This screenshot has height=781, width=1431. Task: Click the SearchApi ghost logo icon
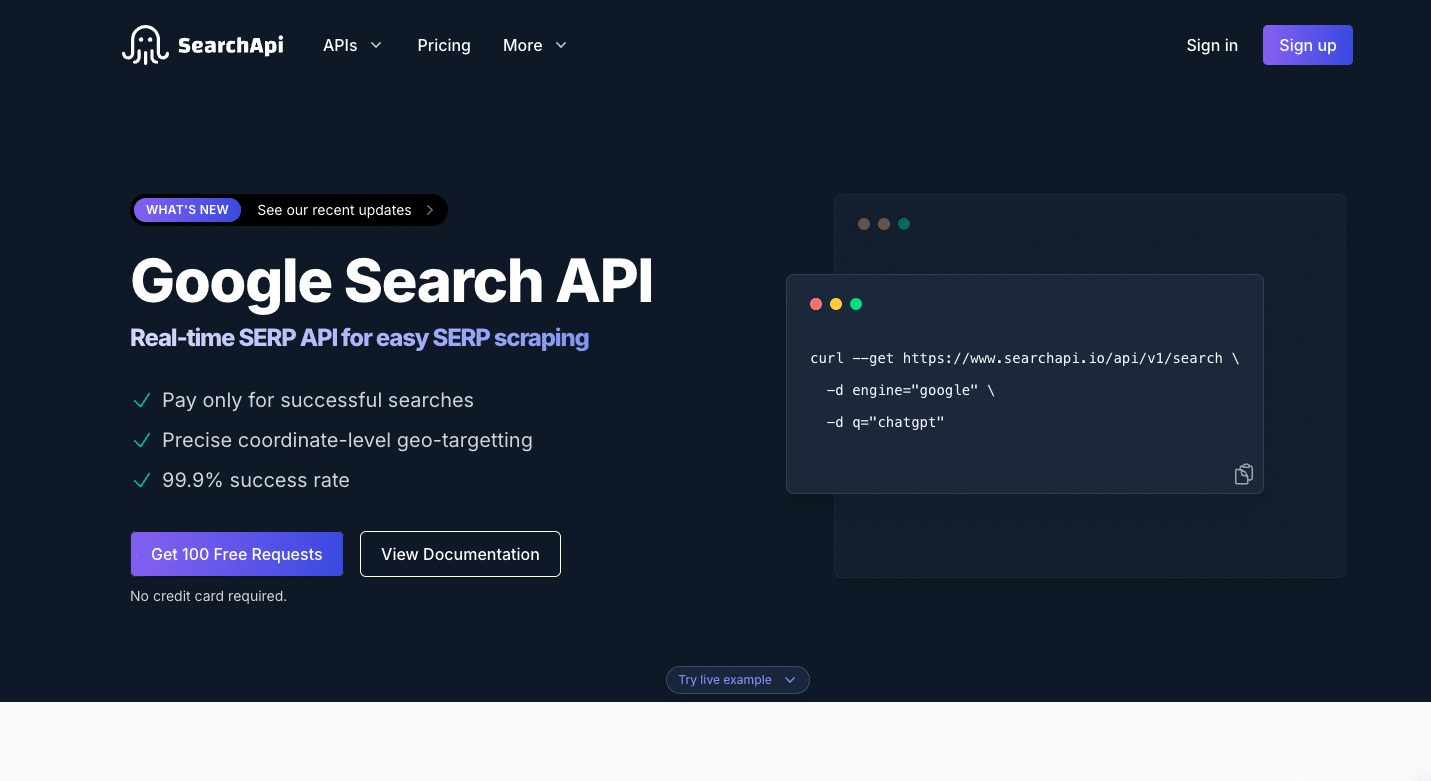145,44
